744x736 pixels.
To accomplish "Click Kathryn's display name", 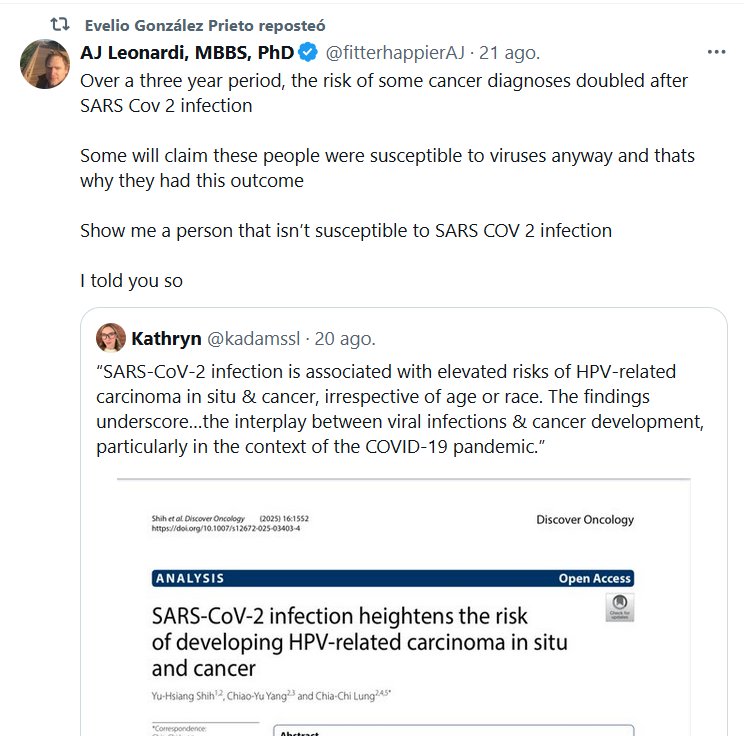I will coord(166,338).
